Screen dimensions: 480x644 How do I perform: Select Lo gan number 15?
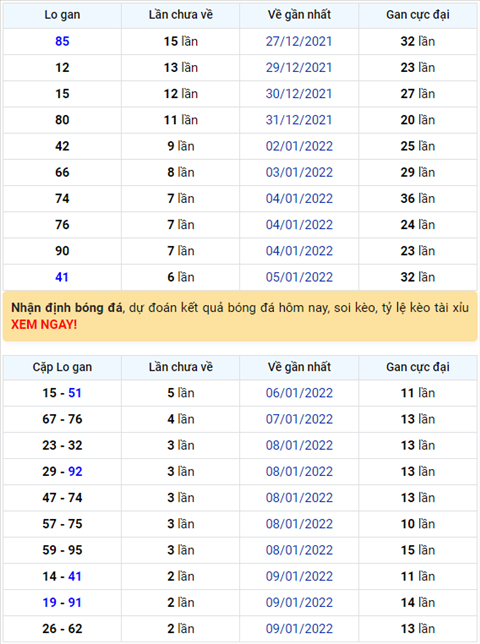[62, 94]
